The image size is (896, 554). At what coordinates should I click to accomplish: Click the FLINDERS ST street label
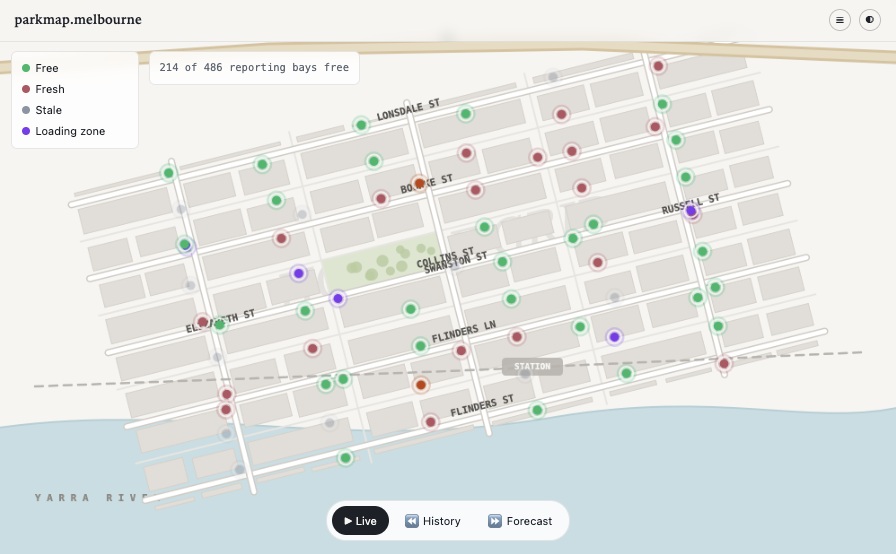click(482, 405)
